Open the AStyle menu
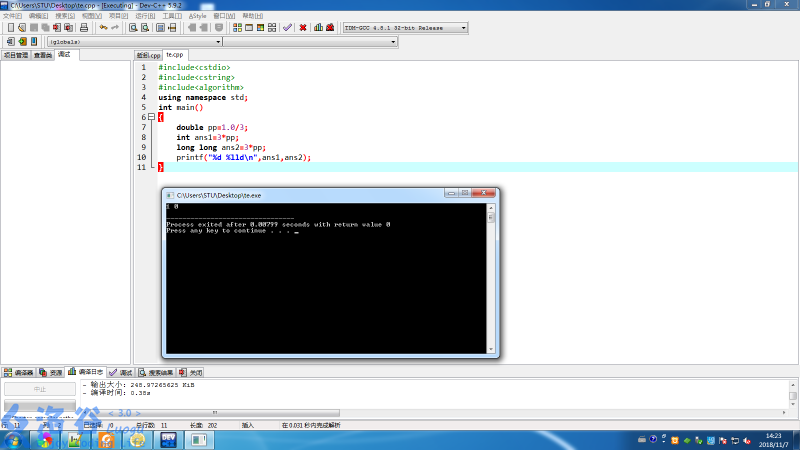The height and width of the screenshot is (450, 800). pos(198,16)
